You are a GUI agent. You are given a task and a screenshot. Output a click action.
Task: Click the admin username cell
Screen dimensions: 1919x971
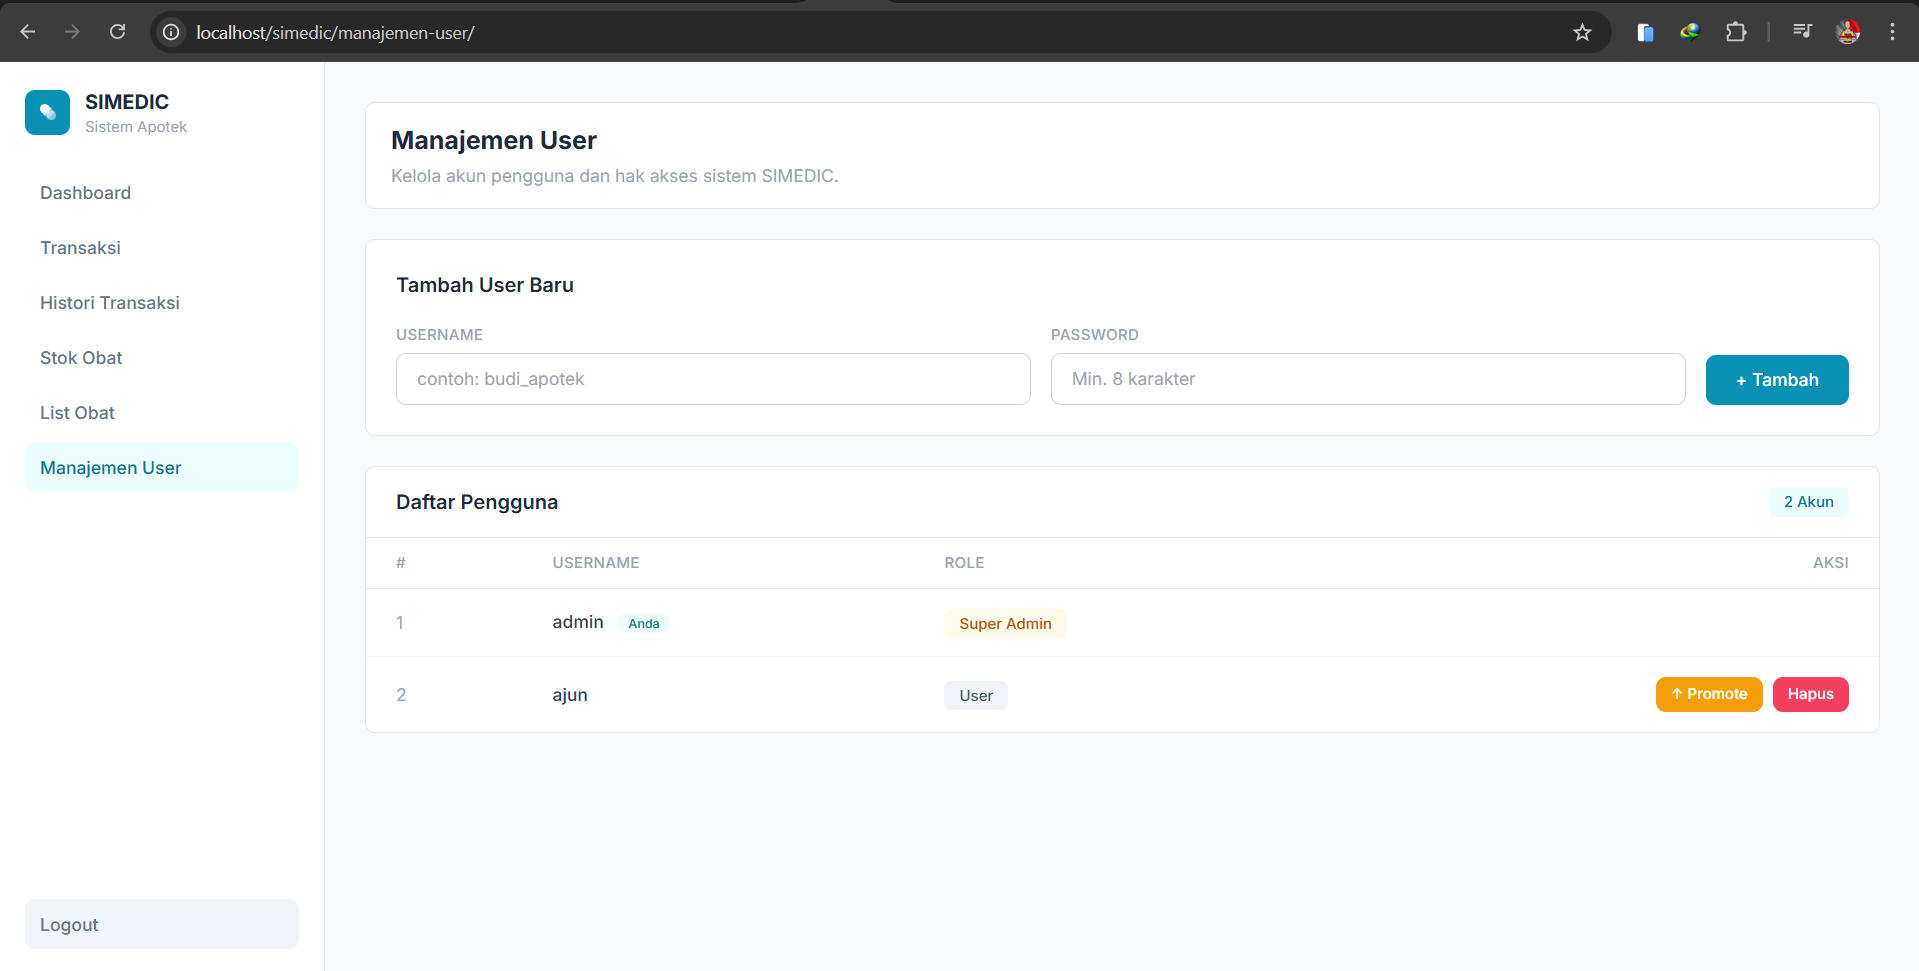tap(578, 622)
